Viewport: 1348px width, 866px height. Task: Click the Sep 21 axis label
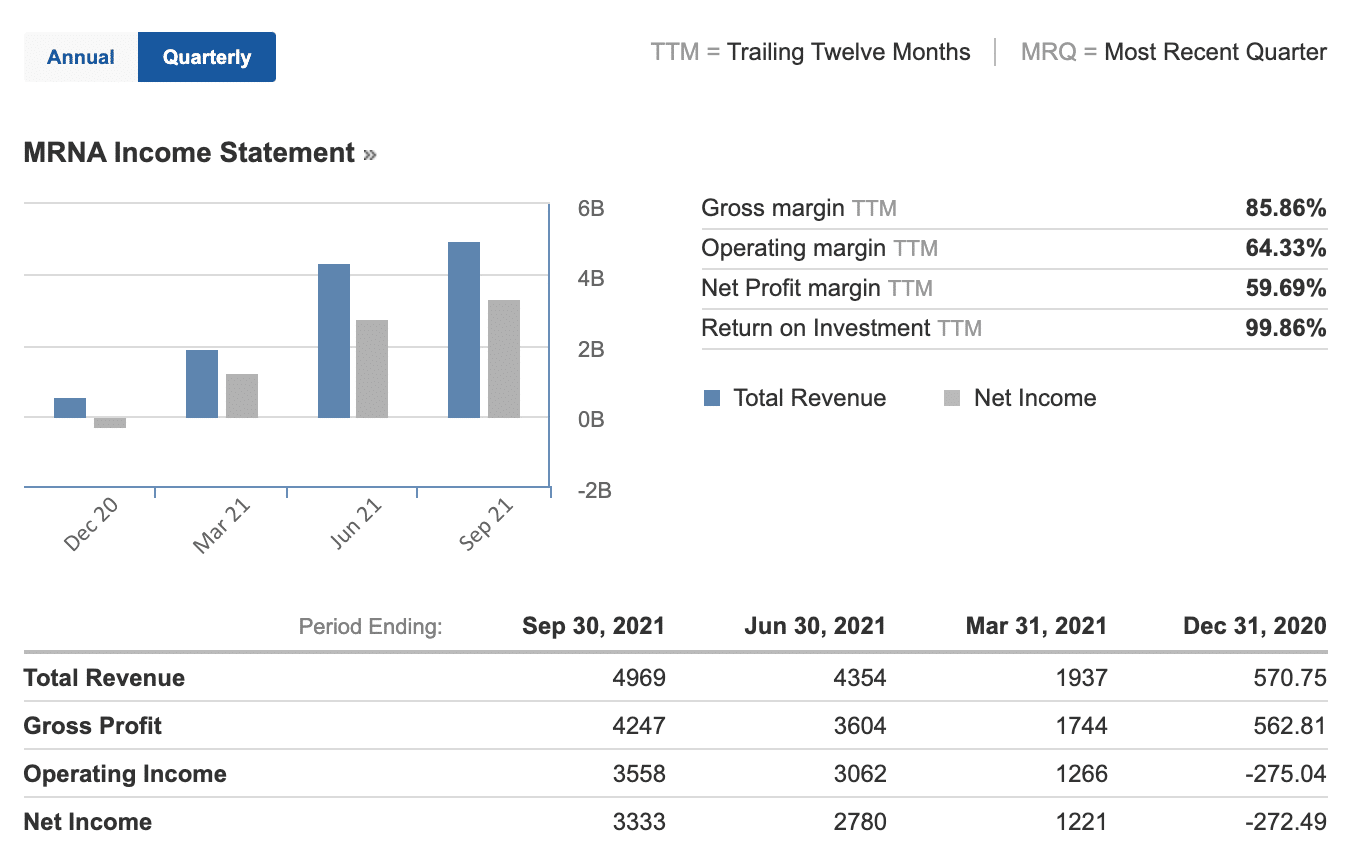487,524
